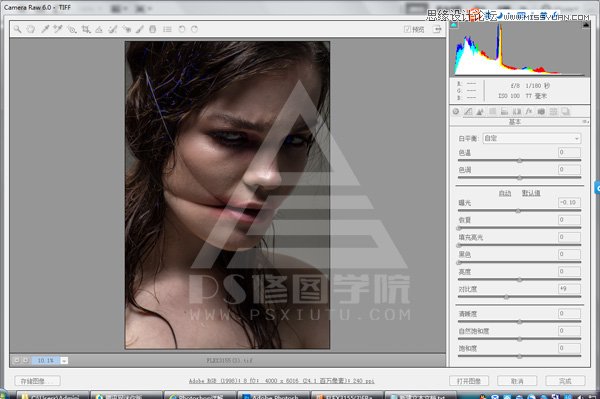This screenshot has height=399, width=600.
Task: Select the Color Sampler tool
Action: (x=58, y=29)
